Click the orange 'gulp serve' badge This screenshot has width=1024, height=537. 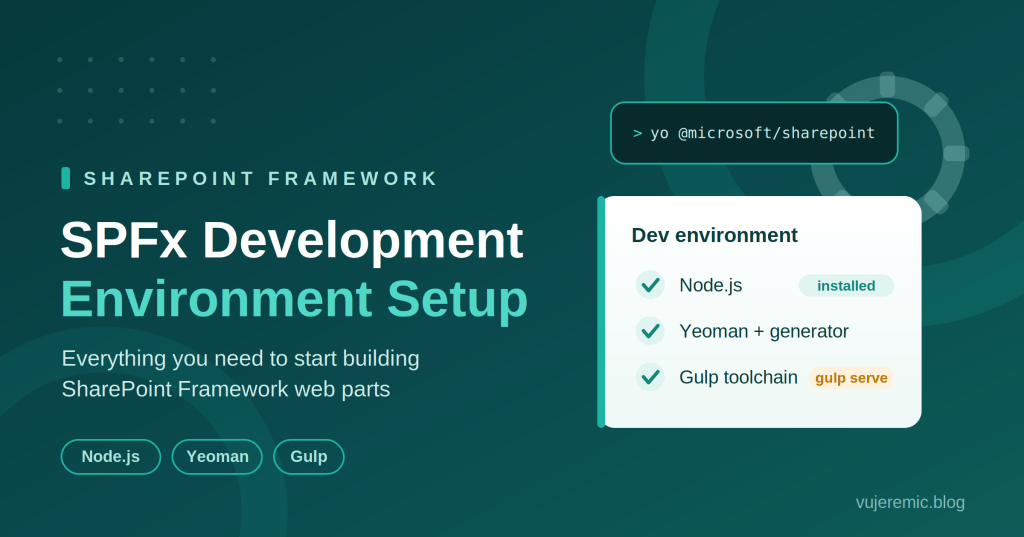(x=851, y=378)
